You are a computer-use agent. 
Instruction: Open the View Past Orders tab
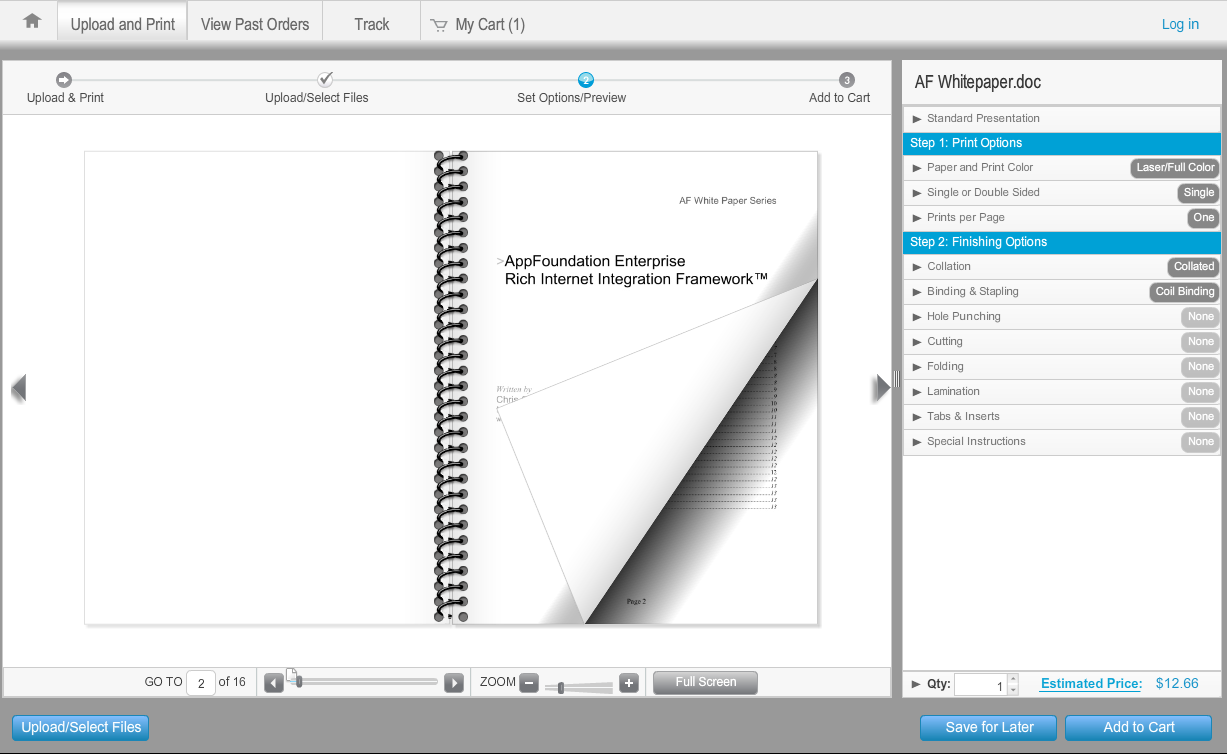(x=255, y=24)
